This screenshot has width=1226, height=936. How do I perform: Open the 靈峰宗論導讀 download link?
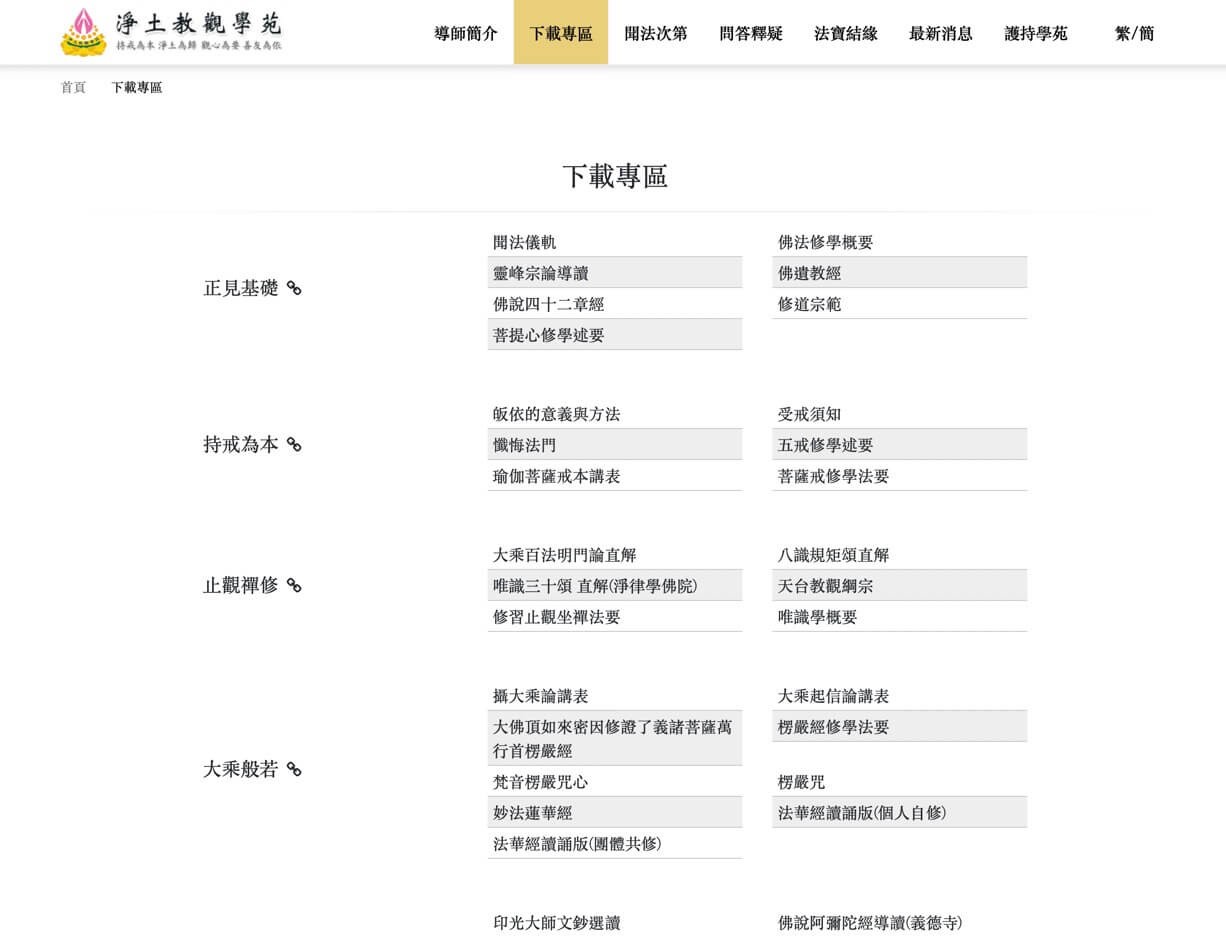(x=540, y=273)
